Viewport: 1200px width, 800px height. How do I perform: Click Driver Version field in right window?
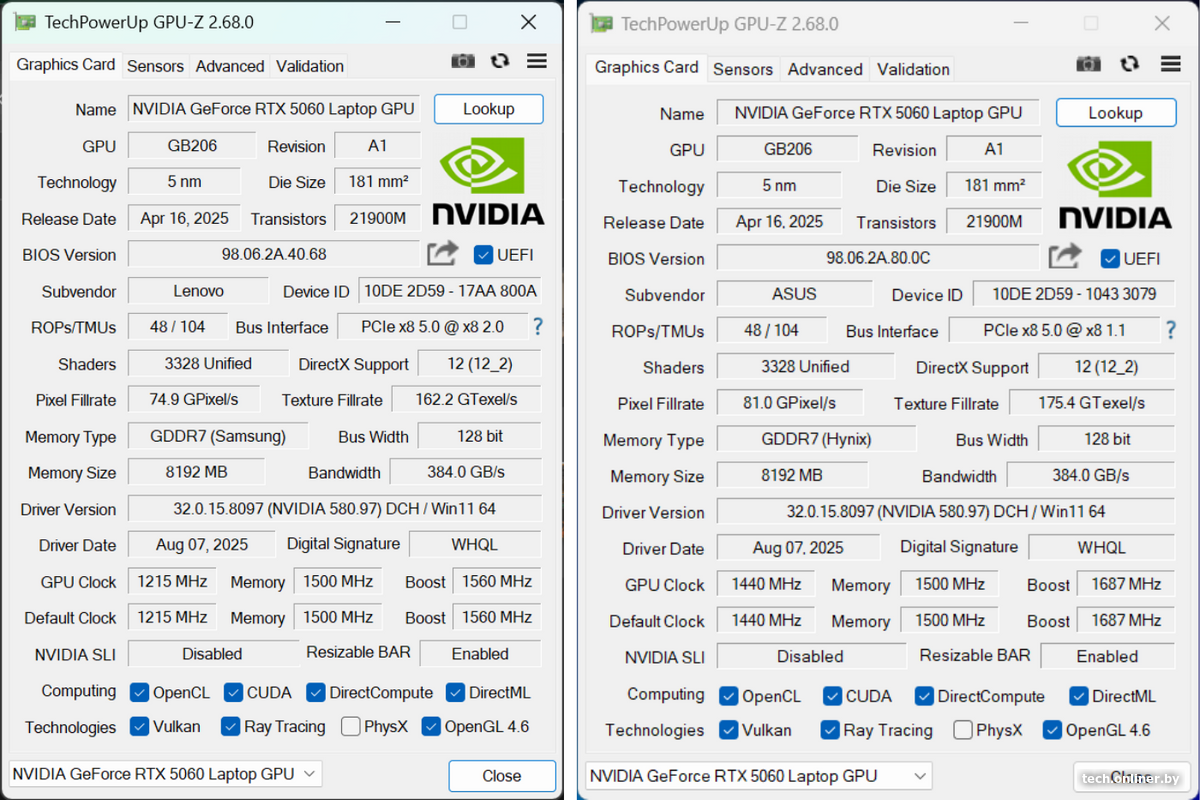(946, 511)
